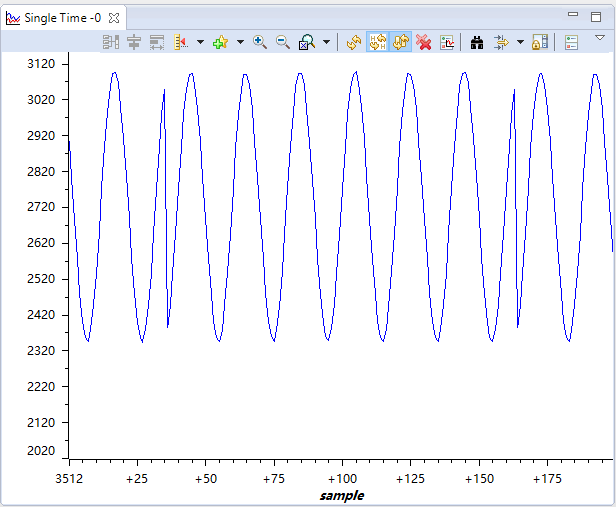616x507 pixels.
Task: Open graph properties icon
Action: (447, 42)
